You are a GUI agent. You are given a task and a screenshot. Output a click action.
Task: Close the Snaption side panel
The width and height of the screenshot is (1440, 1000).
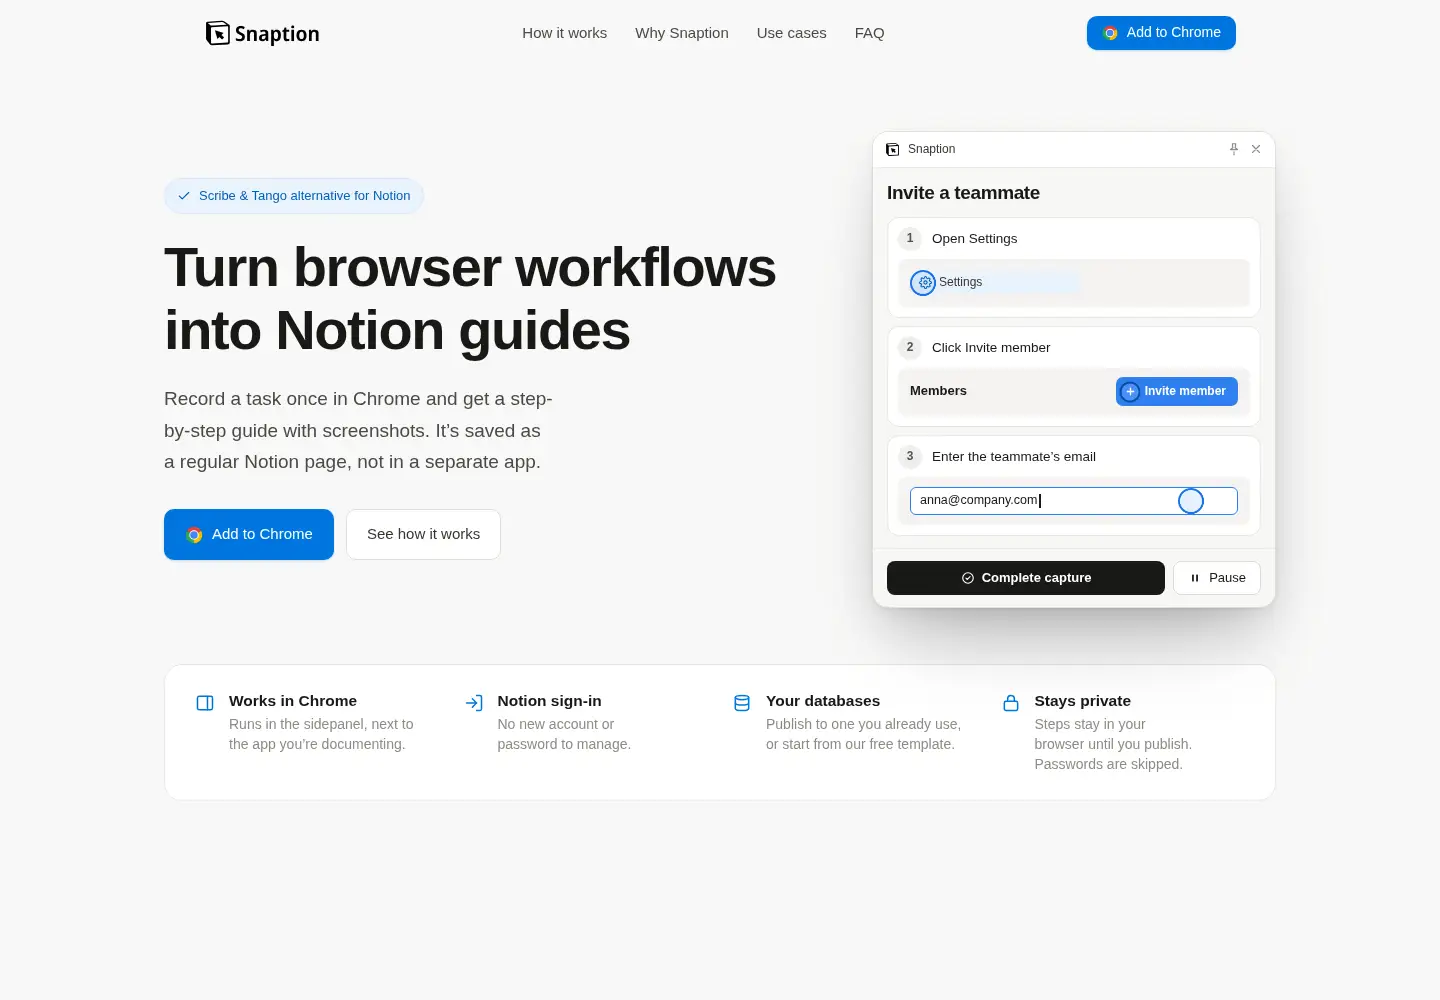coord(1256,149)
